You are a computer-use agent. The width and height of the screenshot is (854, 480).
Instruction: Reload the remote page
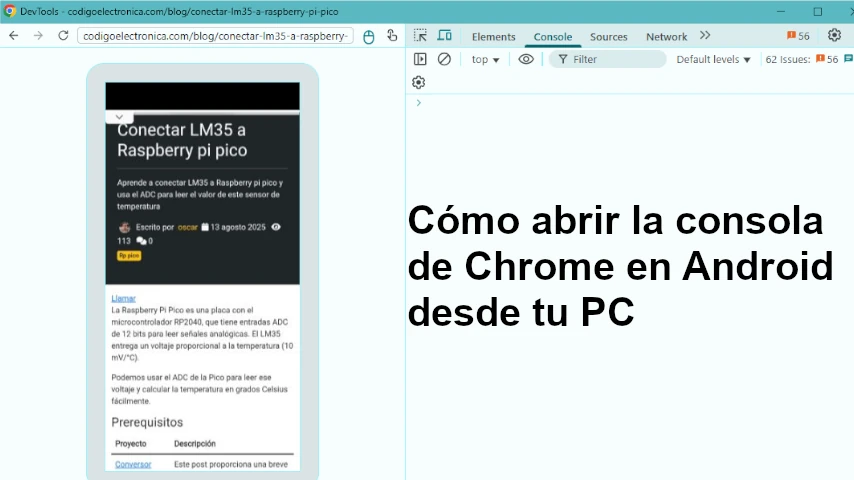click(63, 36)
